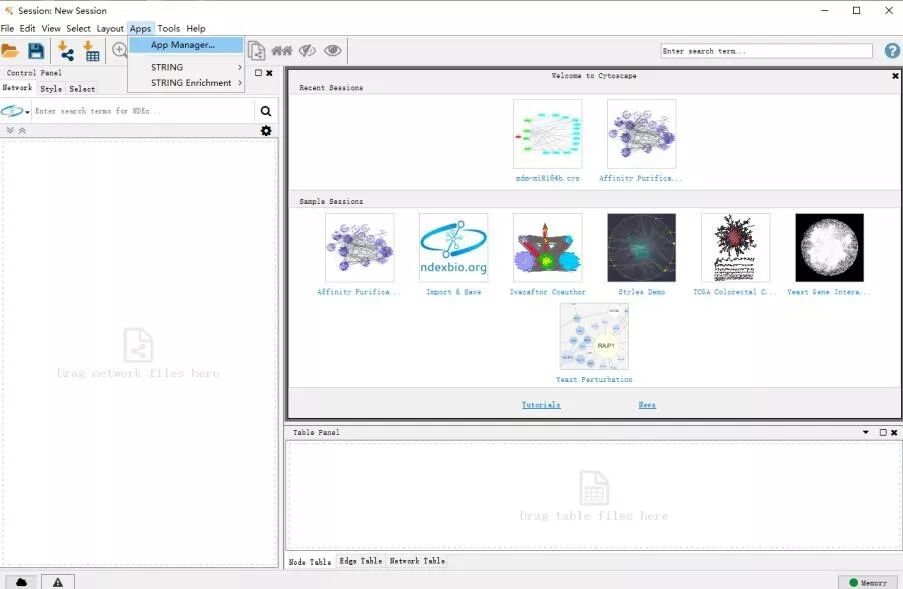Close the Control Panel
The width and height of the screenshot is (903, 589).
269,73
